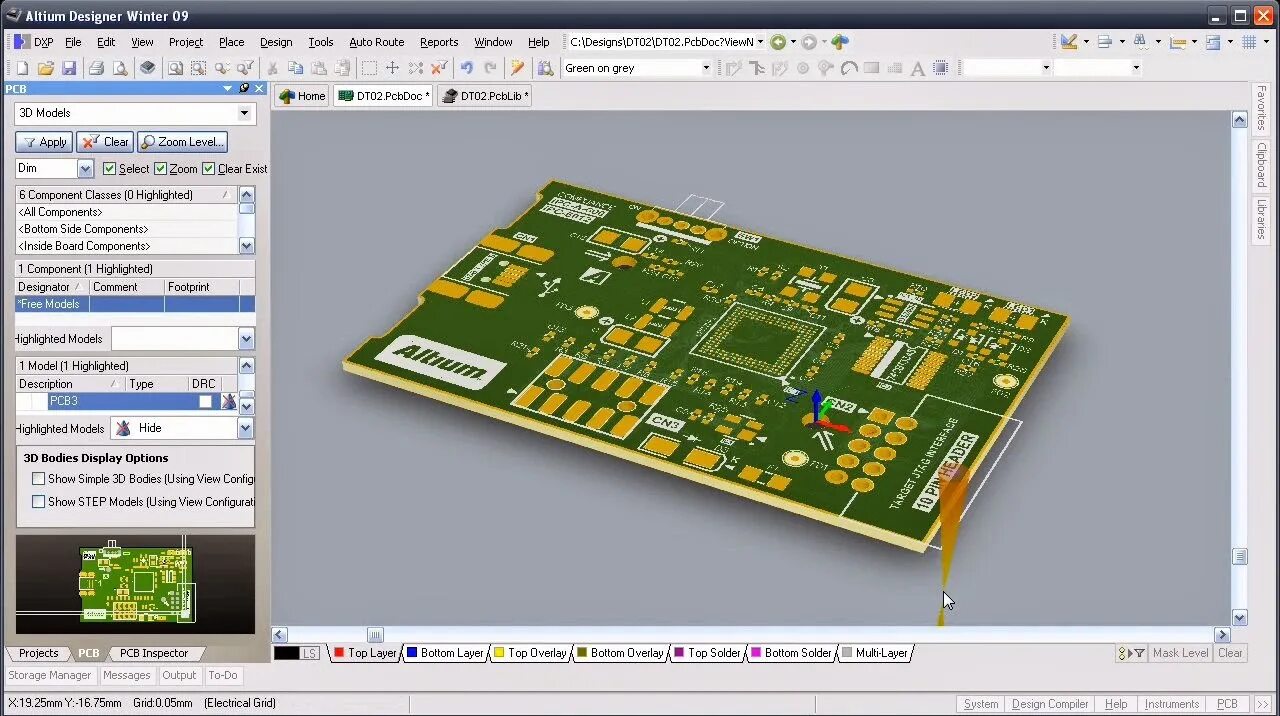Toggle DRC checkbox for PCB3 model
Screen dimensions: 1280x716
tap(205, 401)
